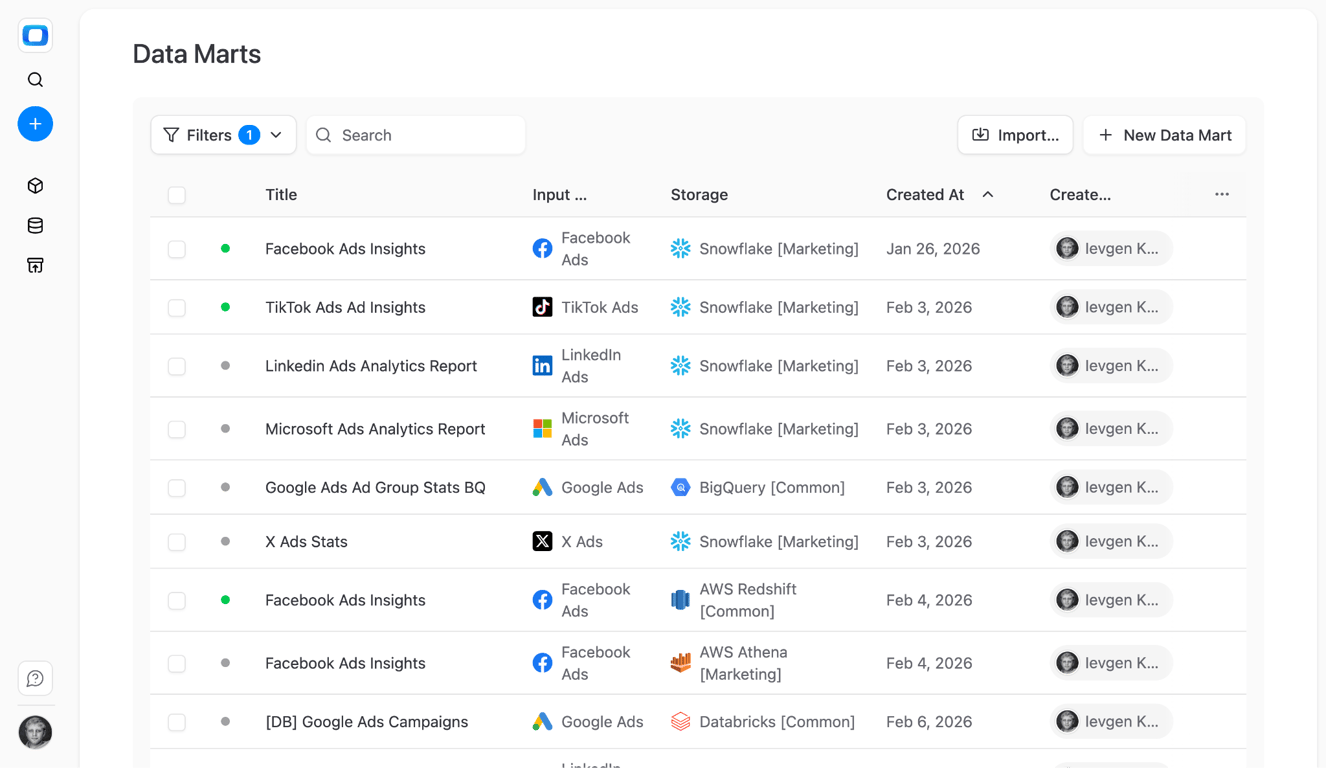Click the app logo at top of sidebar
The image size is (1326, 768).
35,36
